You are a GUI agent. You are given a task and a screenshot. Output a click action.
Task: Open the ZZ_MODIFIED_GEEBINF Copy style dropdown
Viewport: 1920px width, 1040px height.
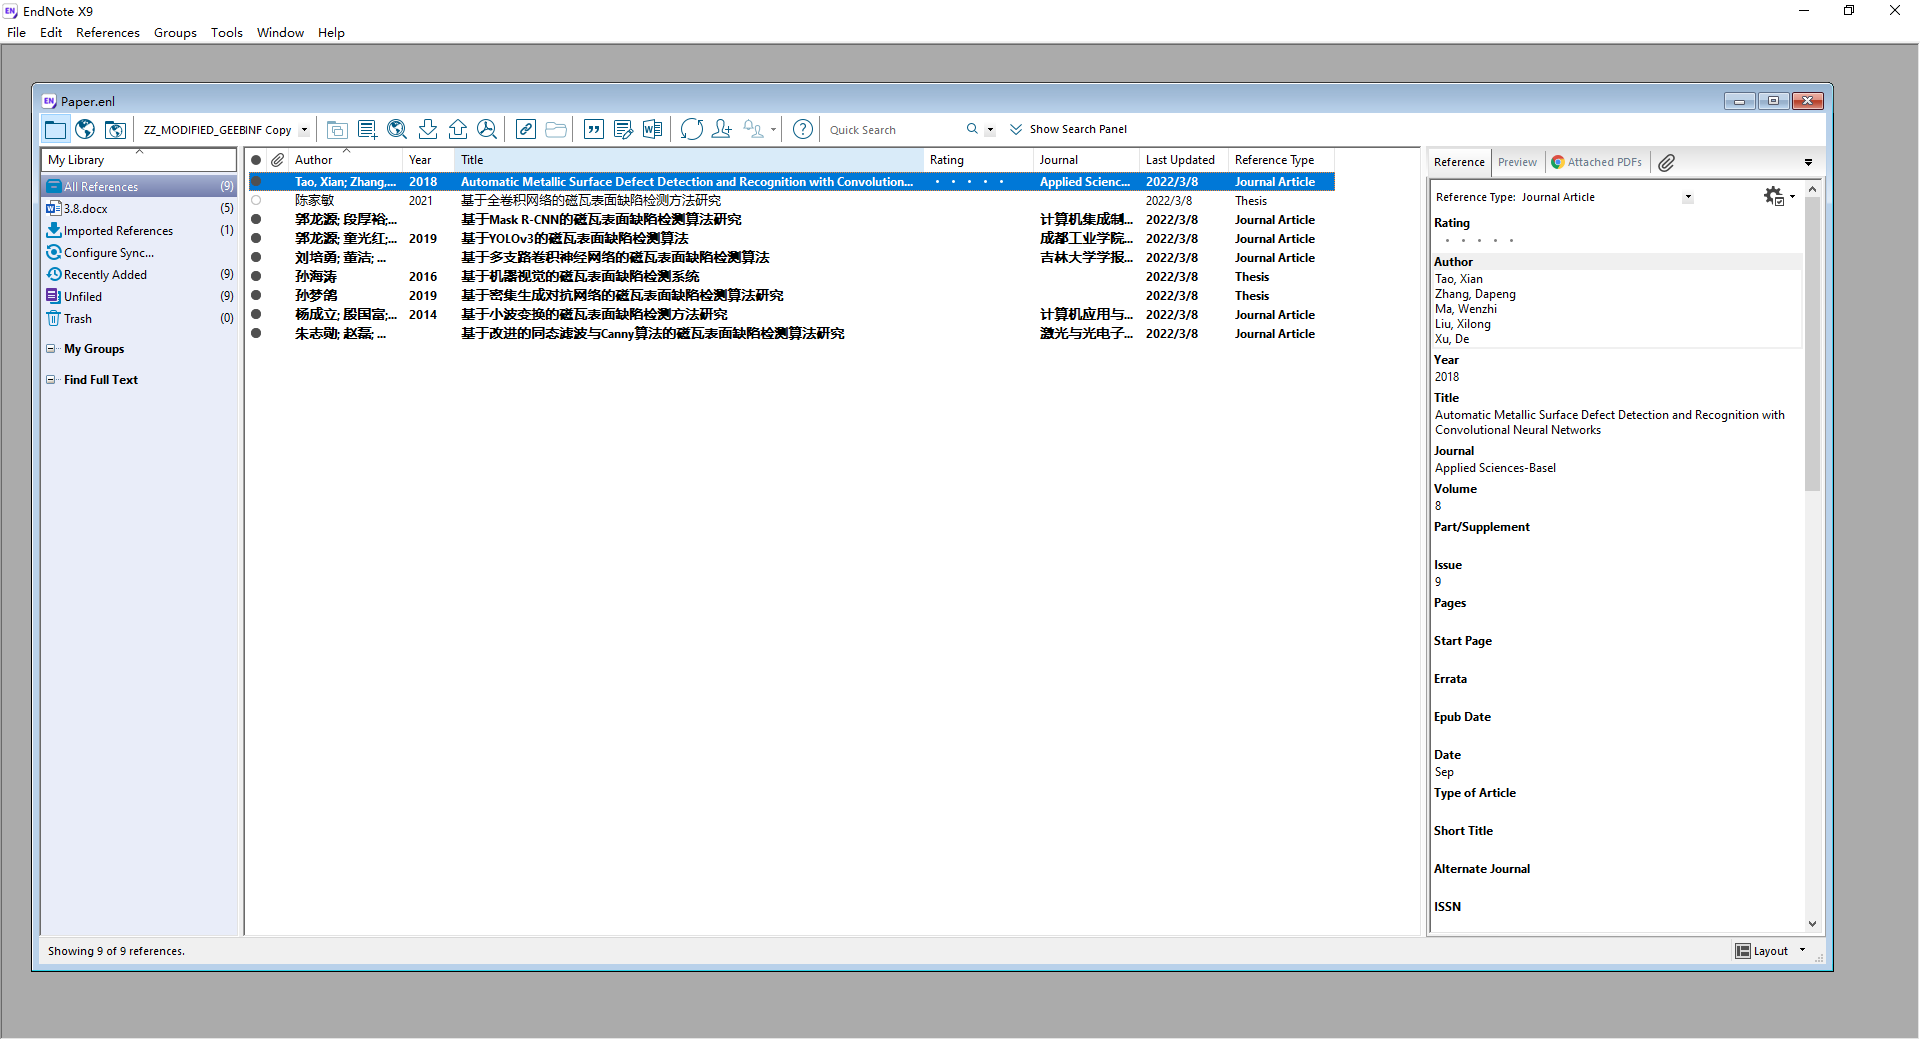tap(304, 130)
